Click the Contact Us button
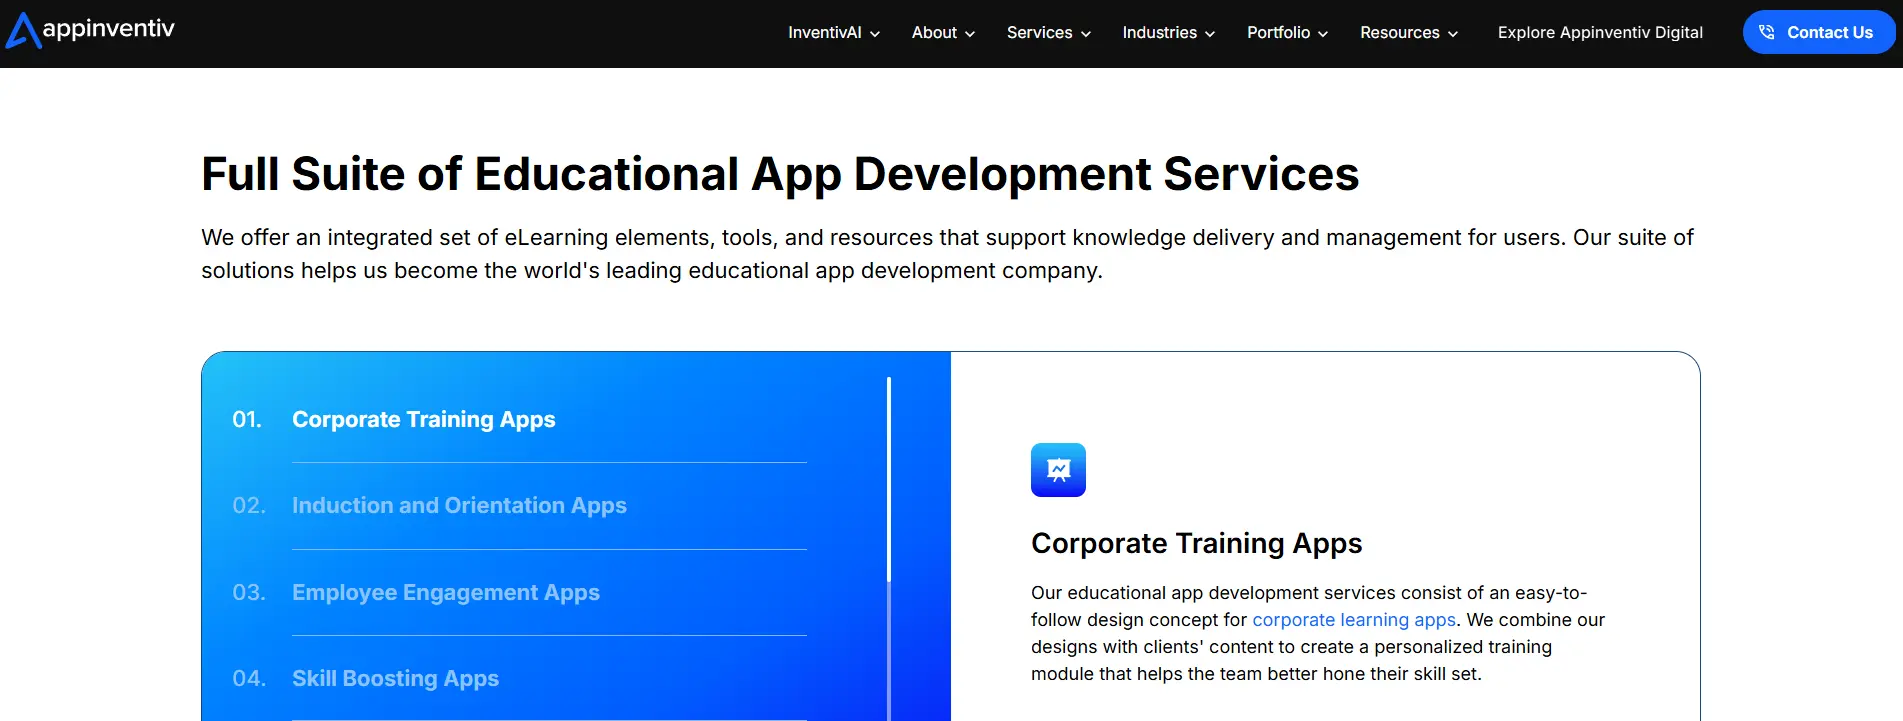 click(x=1819, y=32)
